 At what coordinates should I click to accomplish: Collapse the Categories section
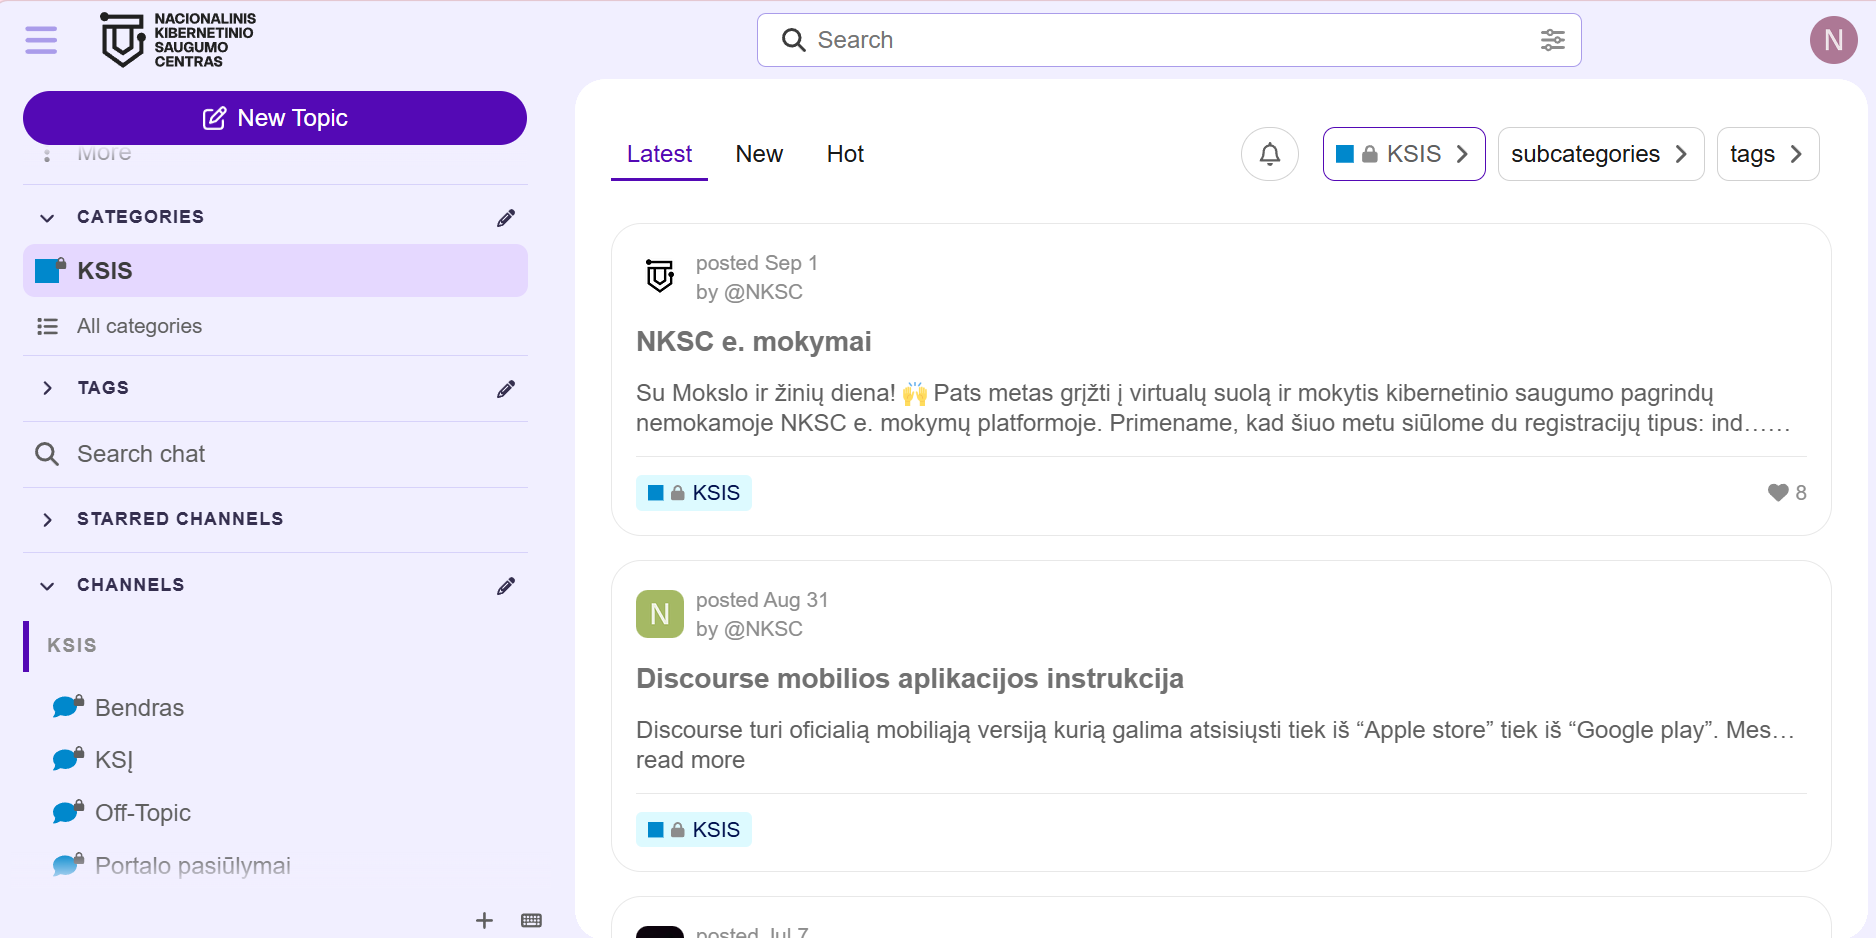[47, 217]
